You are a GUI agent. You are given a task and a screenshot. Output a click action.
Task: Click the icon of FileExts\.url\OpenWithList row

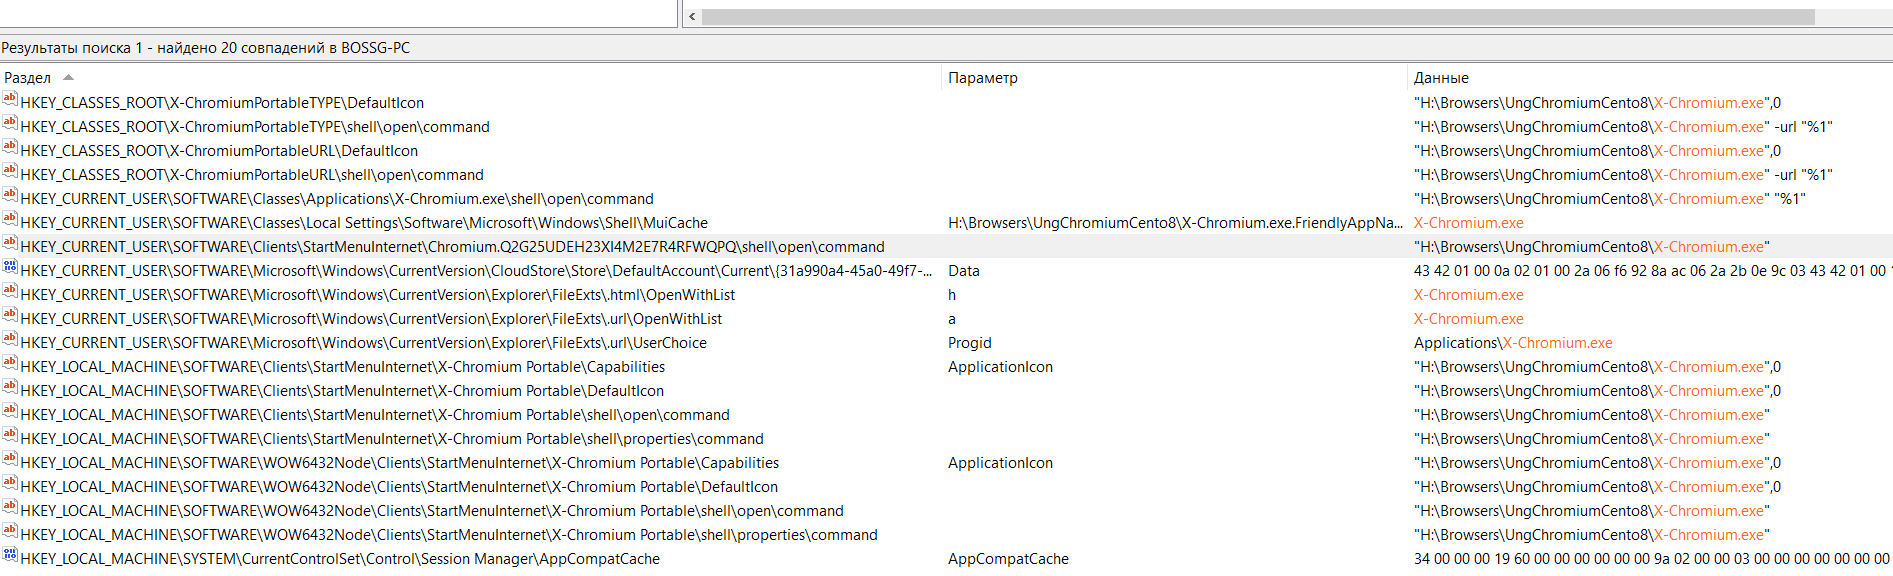10,315
